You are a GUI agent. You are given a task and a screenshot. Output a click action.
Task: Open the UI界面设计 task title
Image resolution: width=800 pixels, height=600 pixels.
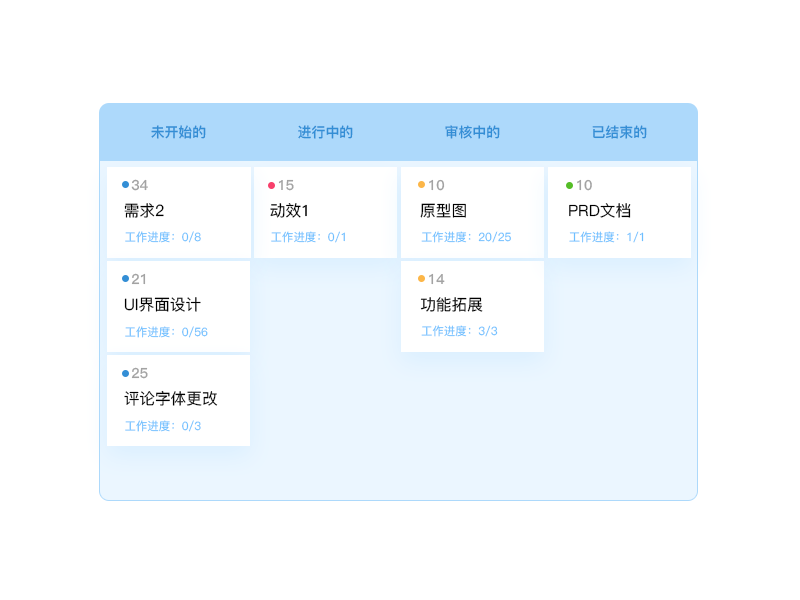(162, 305)
